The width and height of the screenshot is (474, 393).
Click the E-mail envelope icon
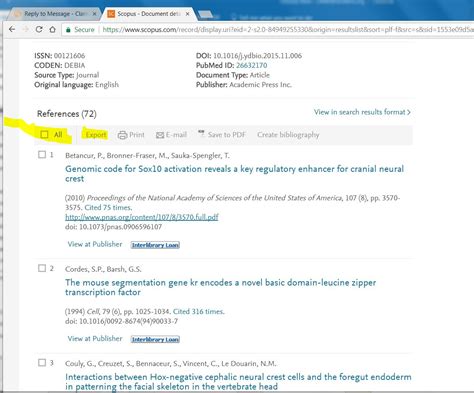point(160,135)
